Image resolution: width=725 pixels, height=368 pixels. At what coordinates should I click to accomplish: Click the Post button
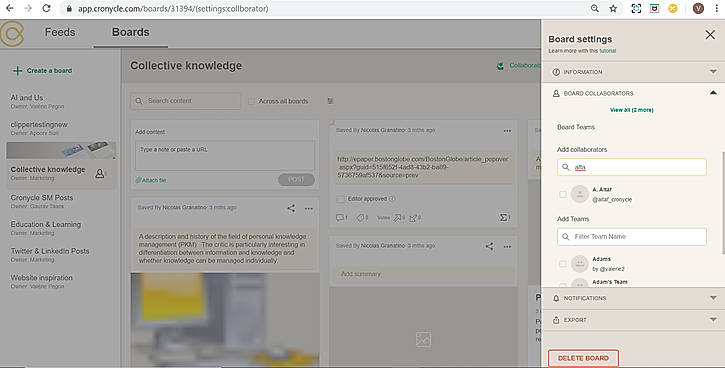coord(296,179)
